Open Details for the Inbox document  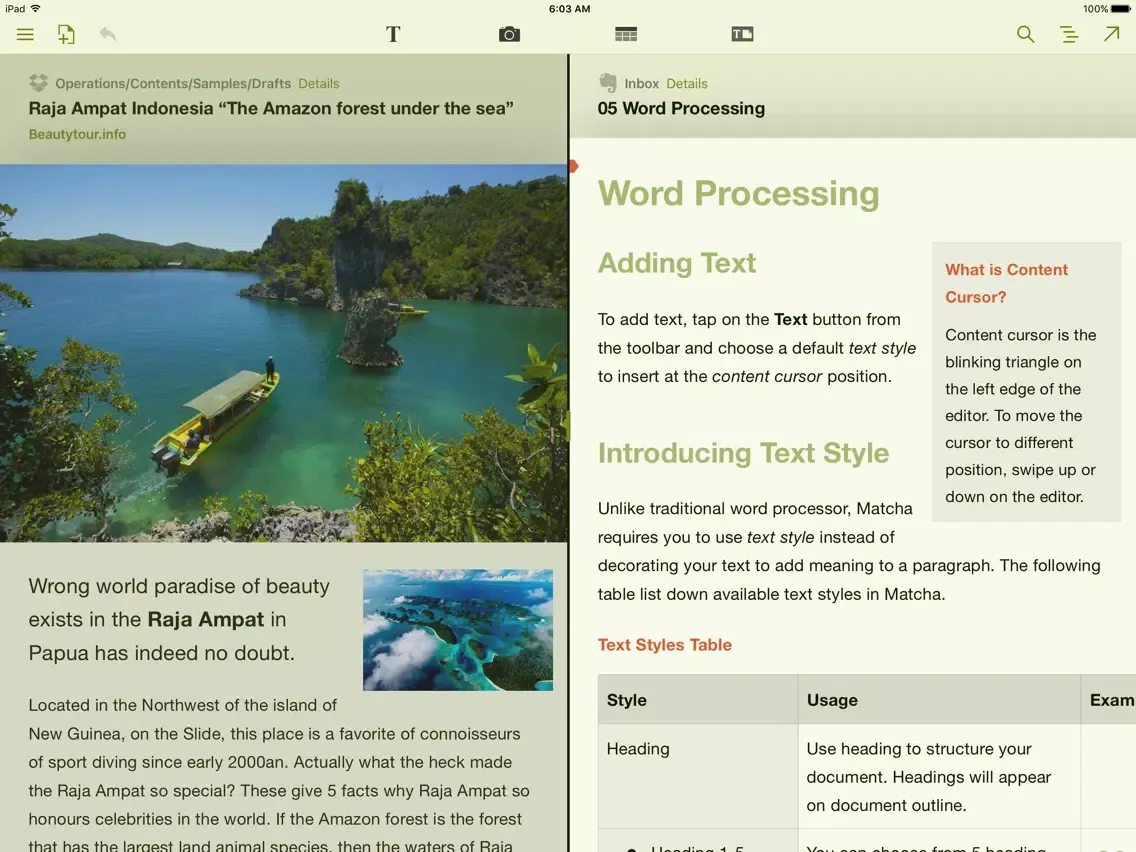coord(687,83)
